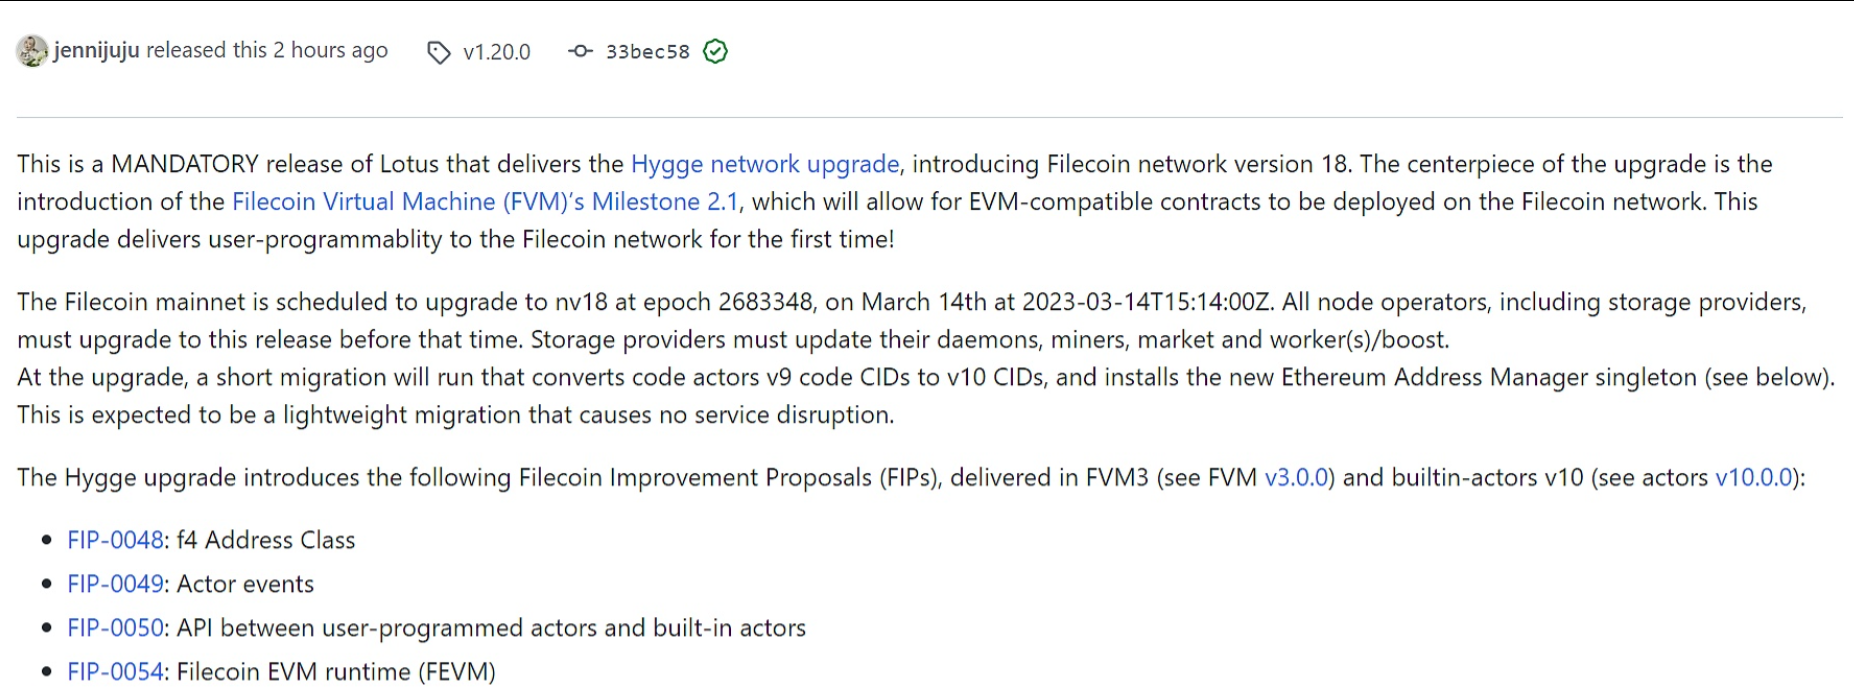This screenshot has height=697, width=1854.
Task: Click the "Actor events" list text
Action: pyautogui.click(x=245, y=584)
